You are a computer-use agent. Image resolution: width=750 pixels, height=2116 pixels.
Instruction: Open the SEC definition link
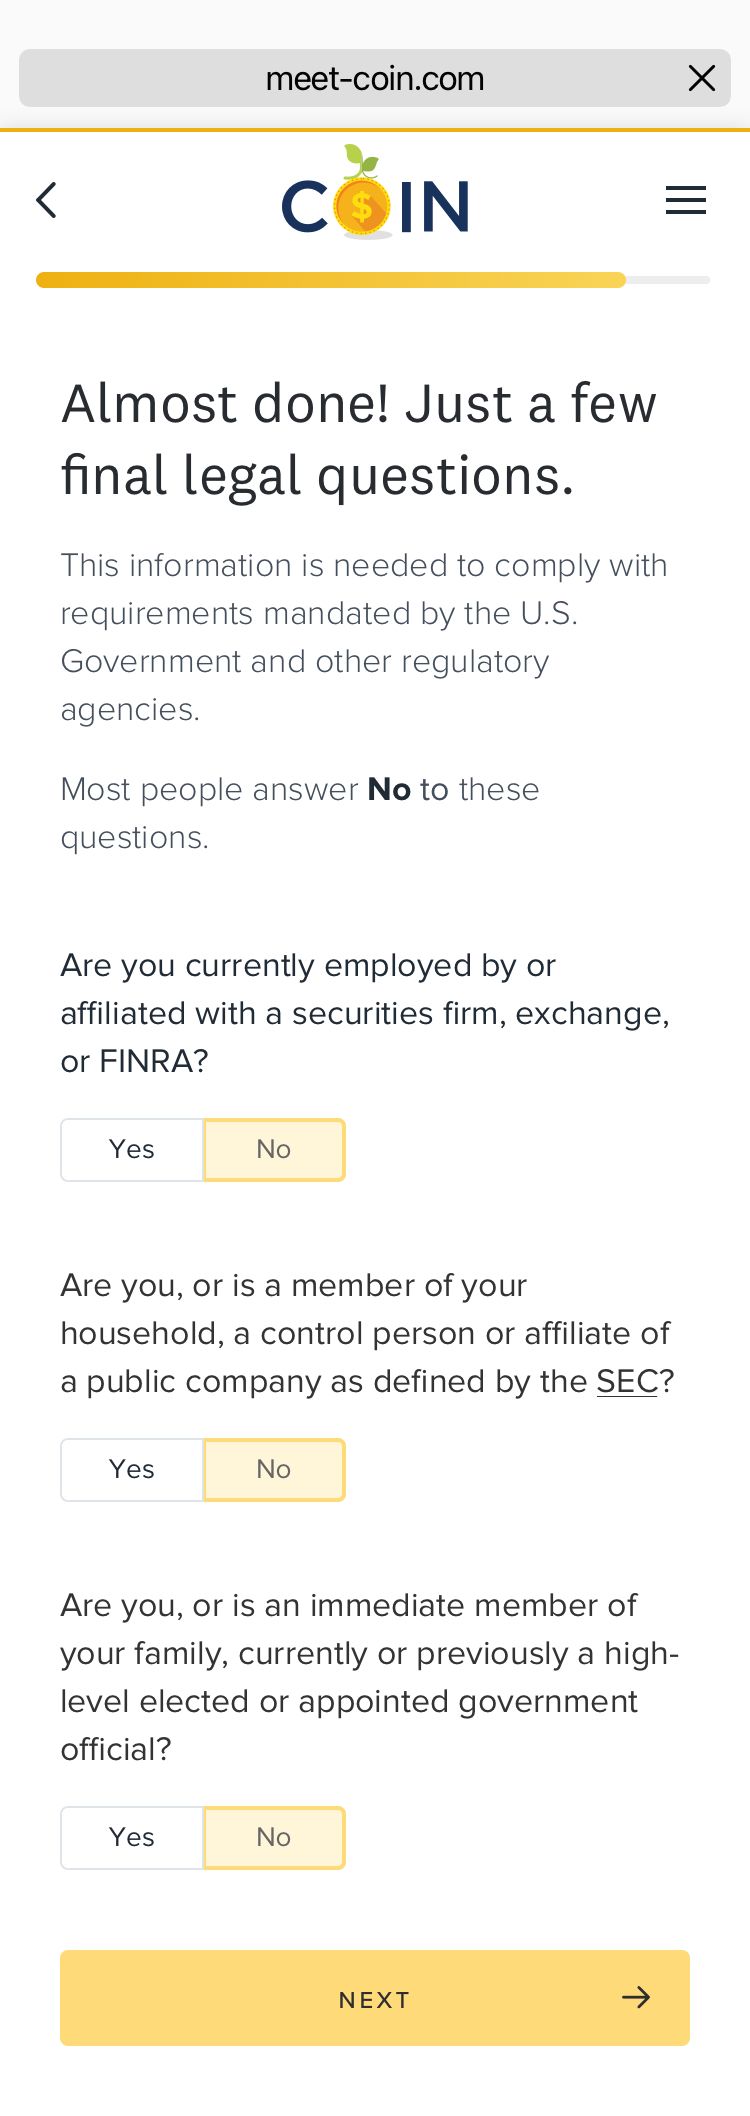[x=627, y=1382]
